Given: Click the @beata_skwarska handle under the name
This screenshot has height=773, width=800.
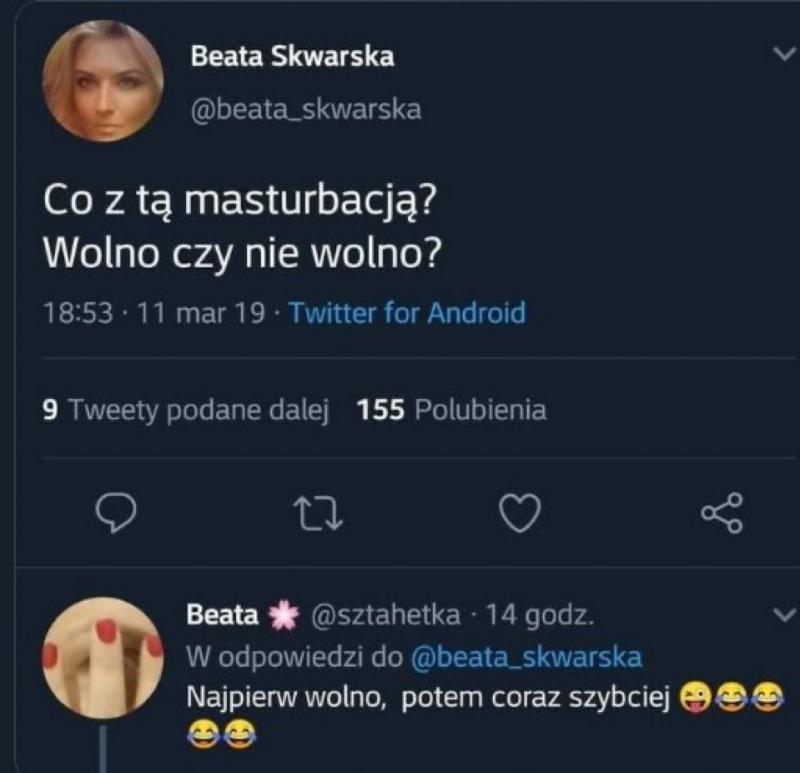Looking at the screenshot, I should point(306,109).
